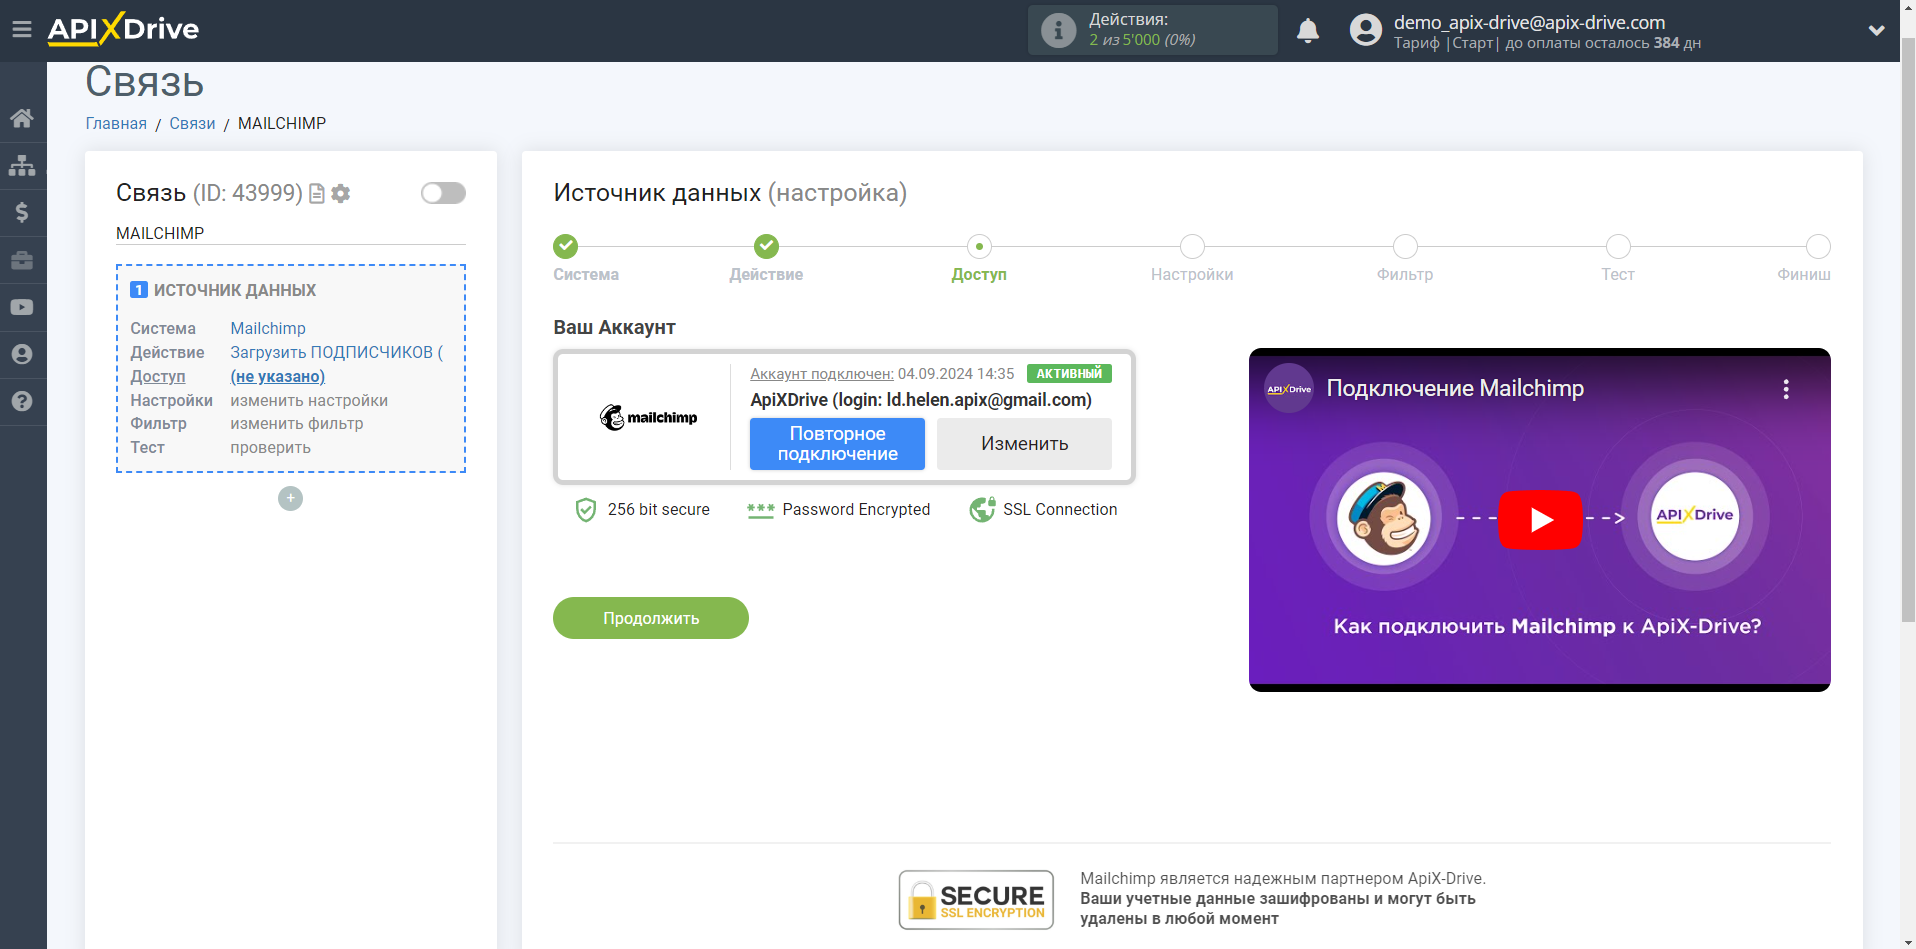The image size is (1916, 949).
Task: Click the Mailchimp system link
Action: (x=268, y=328)
